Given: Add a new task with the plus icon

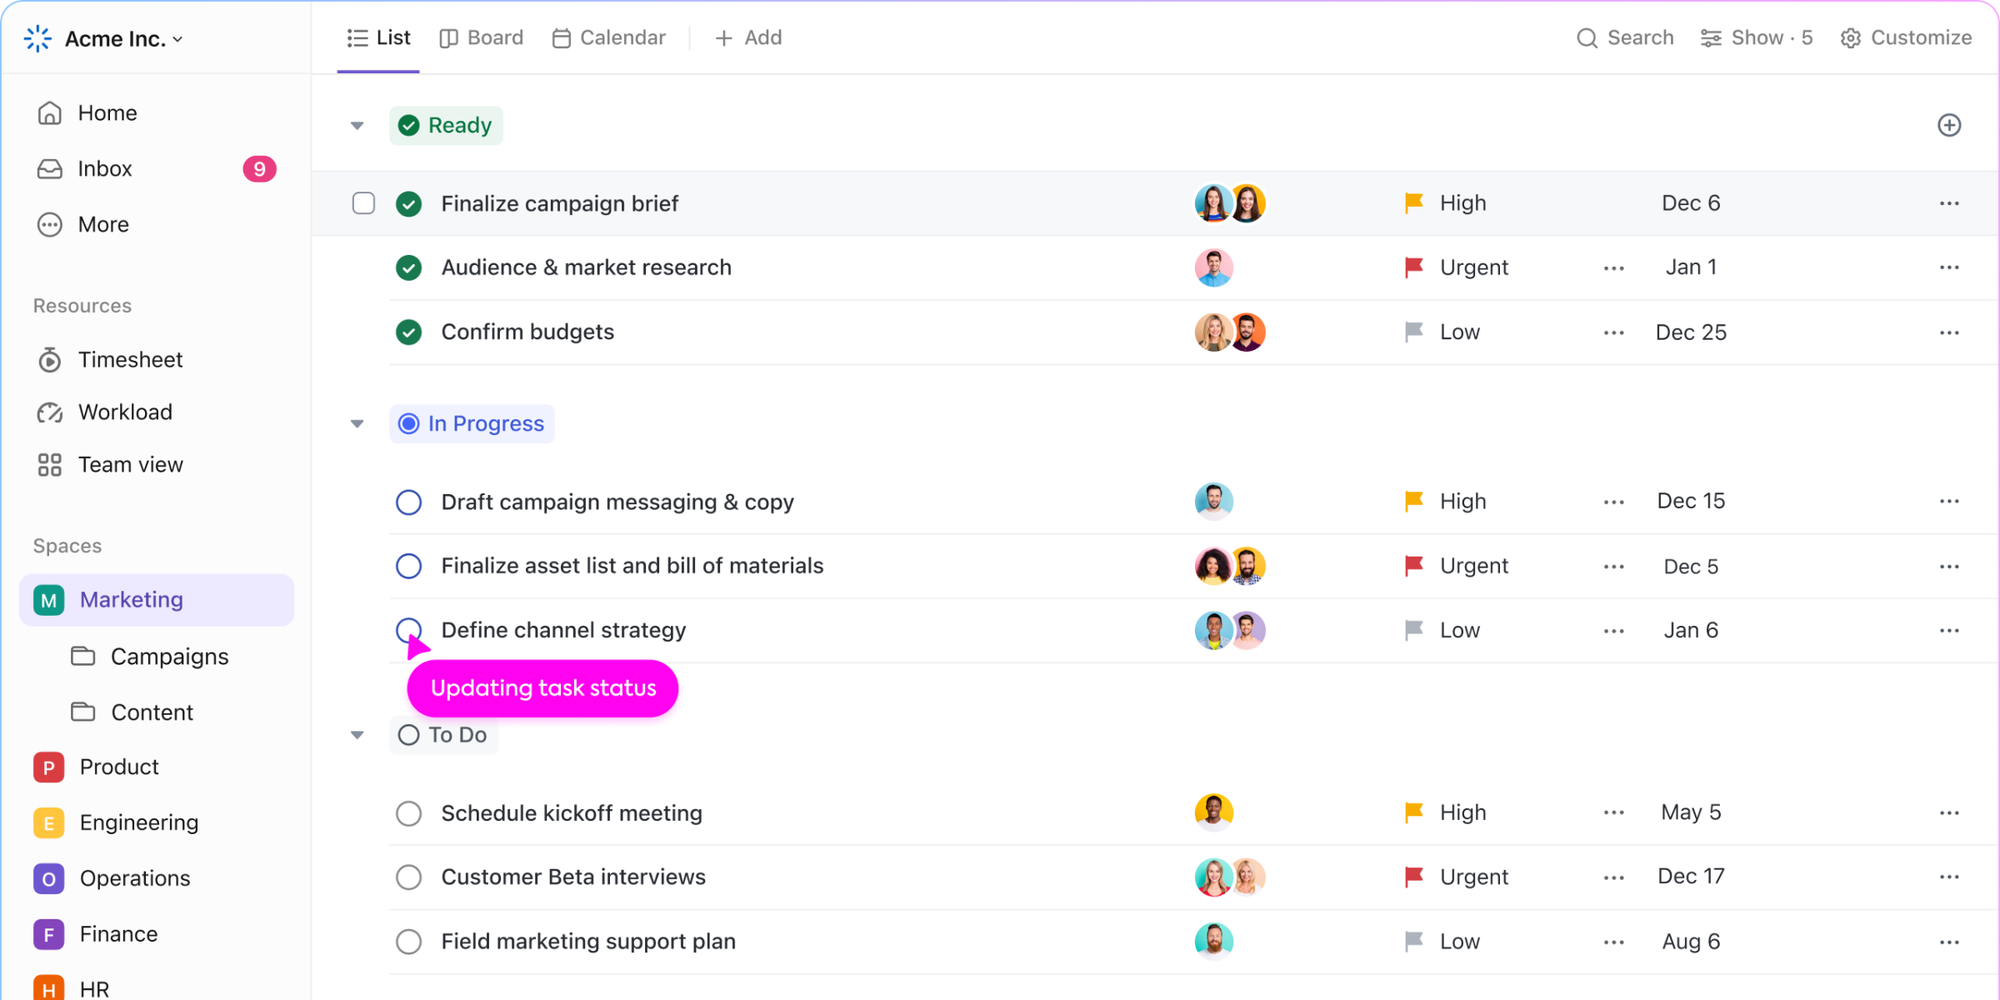Looking at the screenshot, I should coord(1949,124).
